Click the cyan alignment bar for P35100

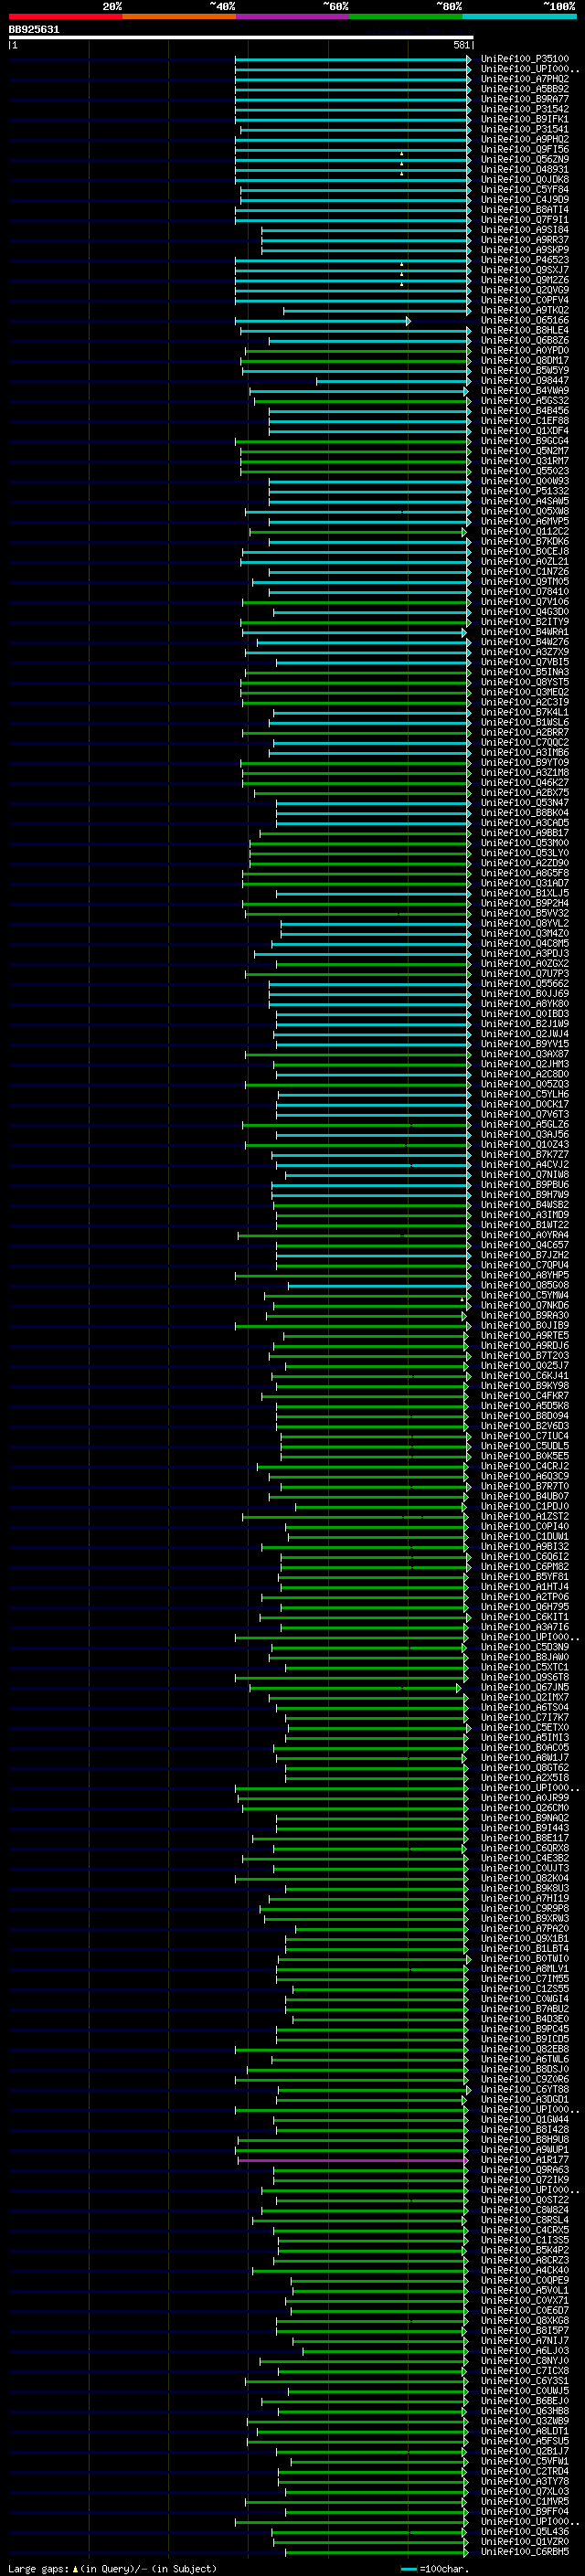pos(353,59)
